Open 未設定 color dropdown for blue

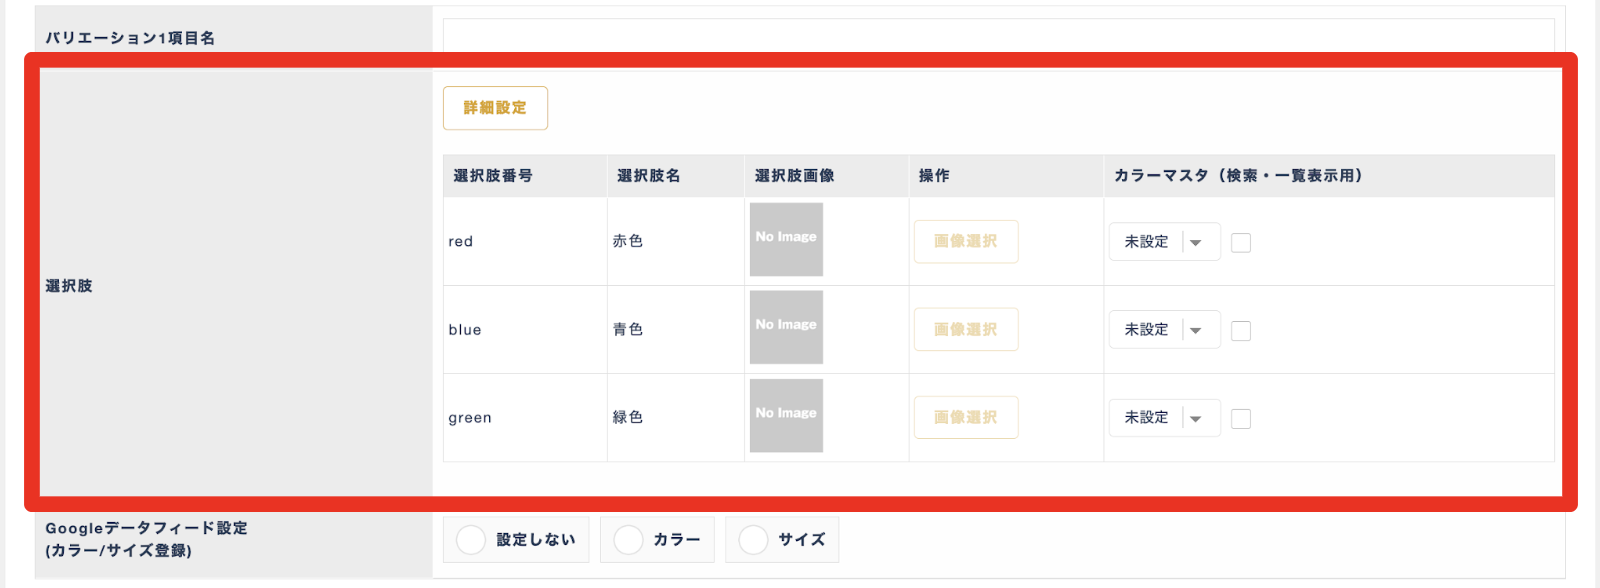click(1165, 330)
